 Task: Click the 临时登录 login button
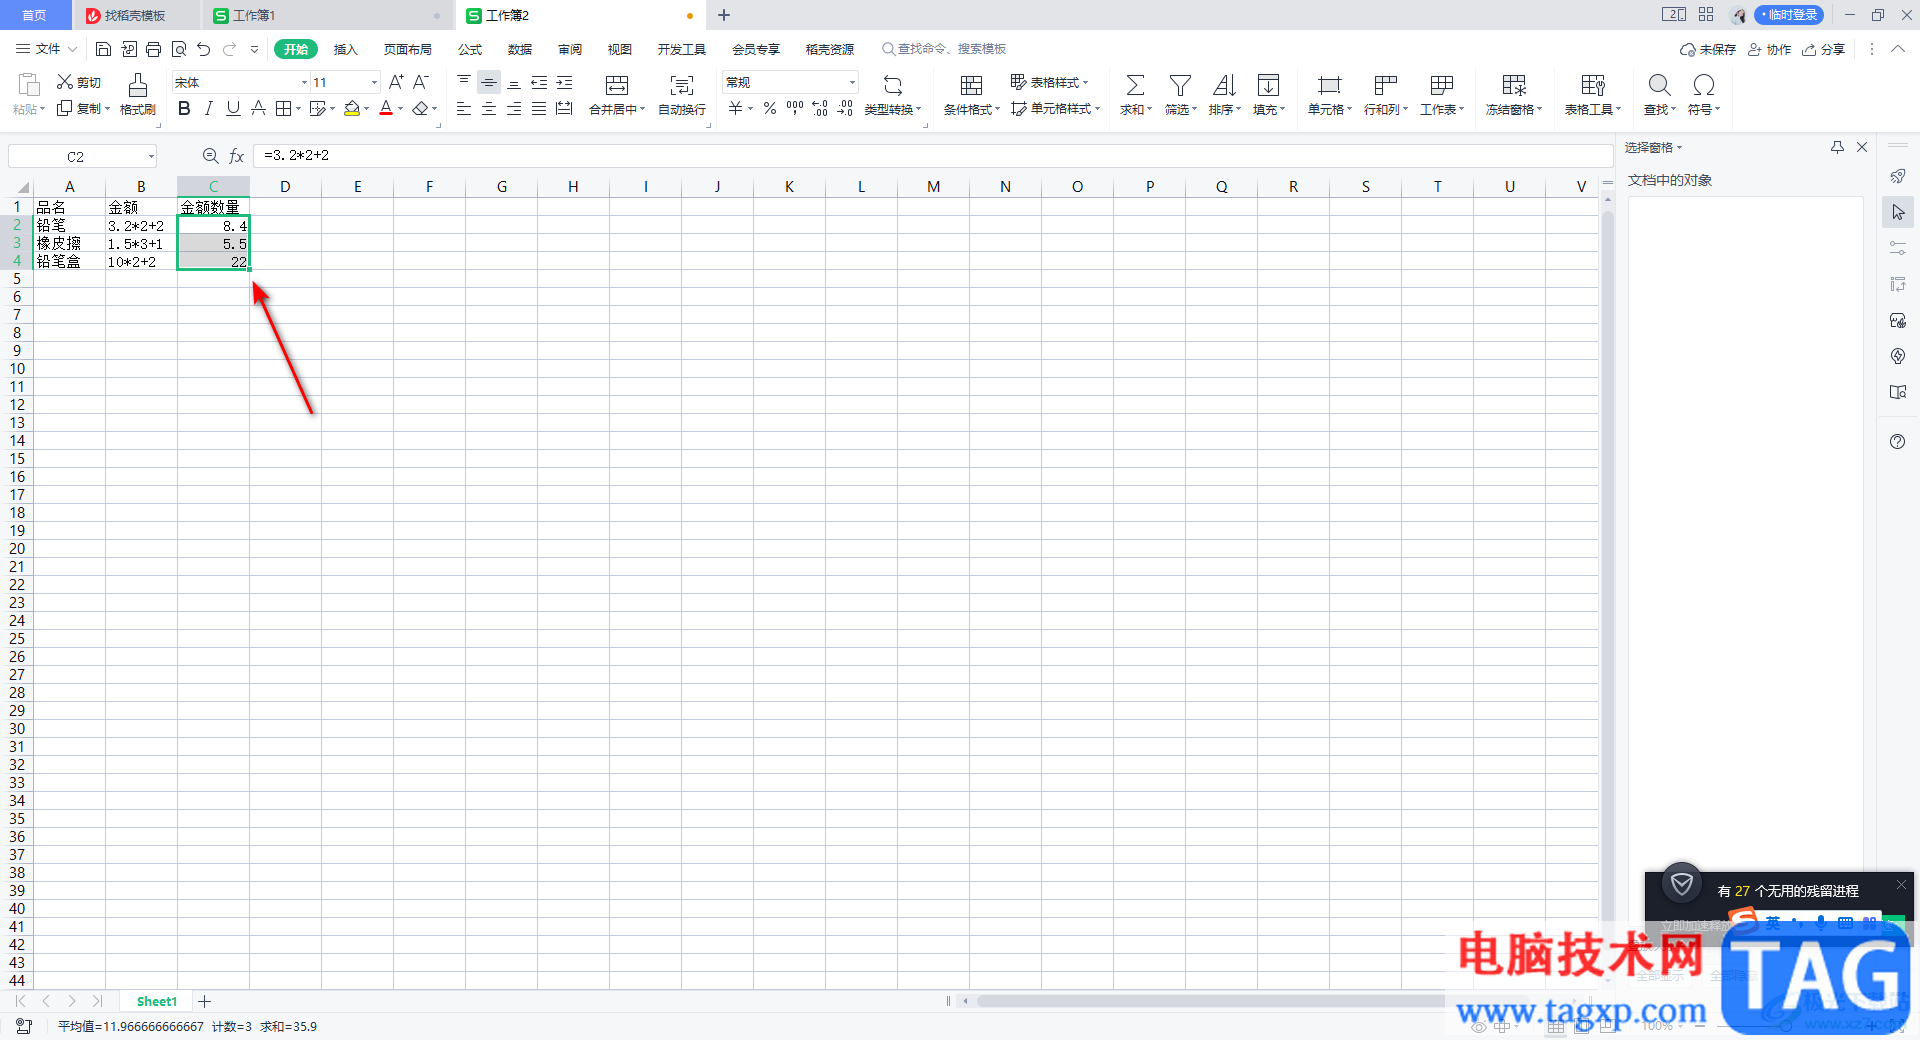[1789, 15]
